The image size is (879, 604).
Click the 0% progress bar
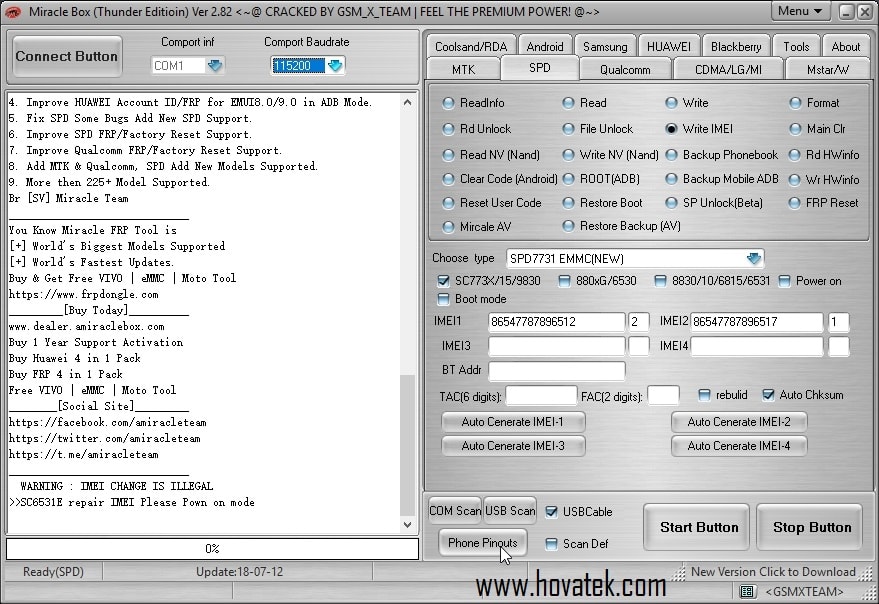[x=212, y=549]
